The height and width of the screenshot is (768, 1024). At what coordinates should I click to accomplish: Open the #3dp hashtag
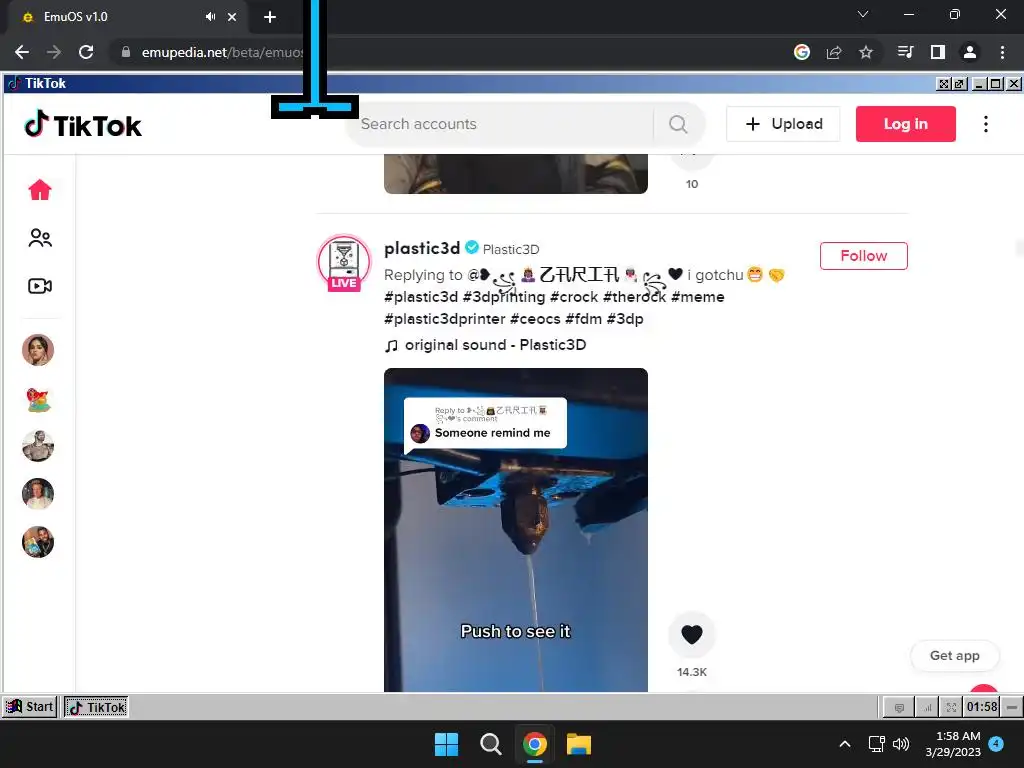tap(625, 319)
